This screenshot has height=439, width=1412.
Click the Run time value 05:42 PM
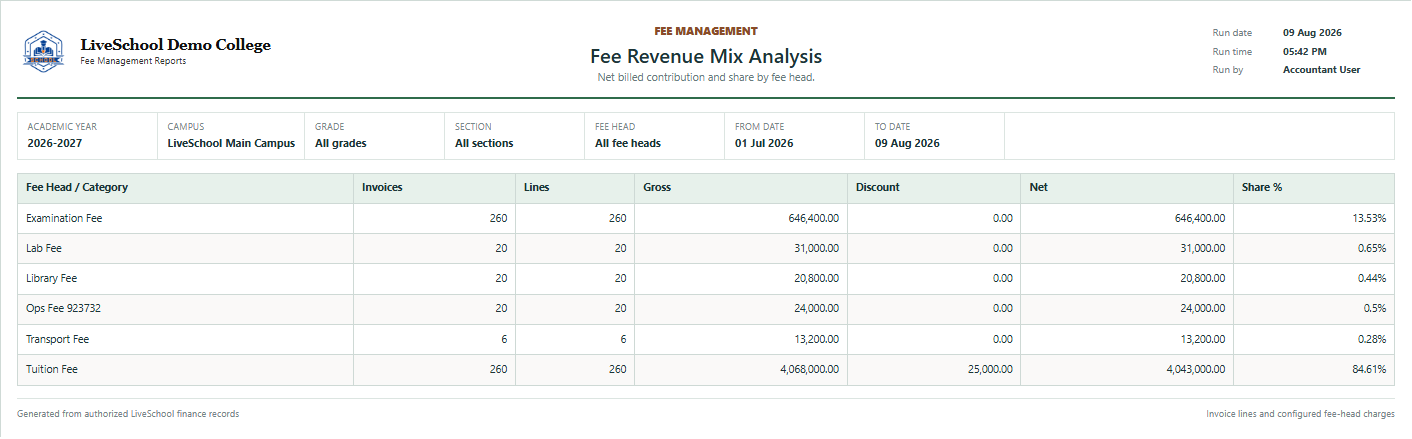(x=1305, y=51)
